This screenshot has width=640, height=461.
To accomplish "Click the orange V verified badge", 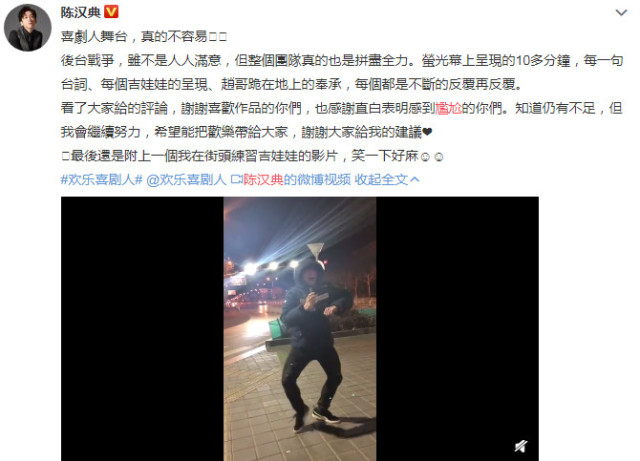I will coord(111,12).
